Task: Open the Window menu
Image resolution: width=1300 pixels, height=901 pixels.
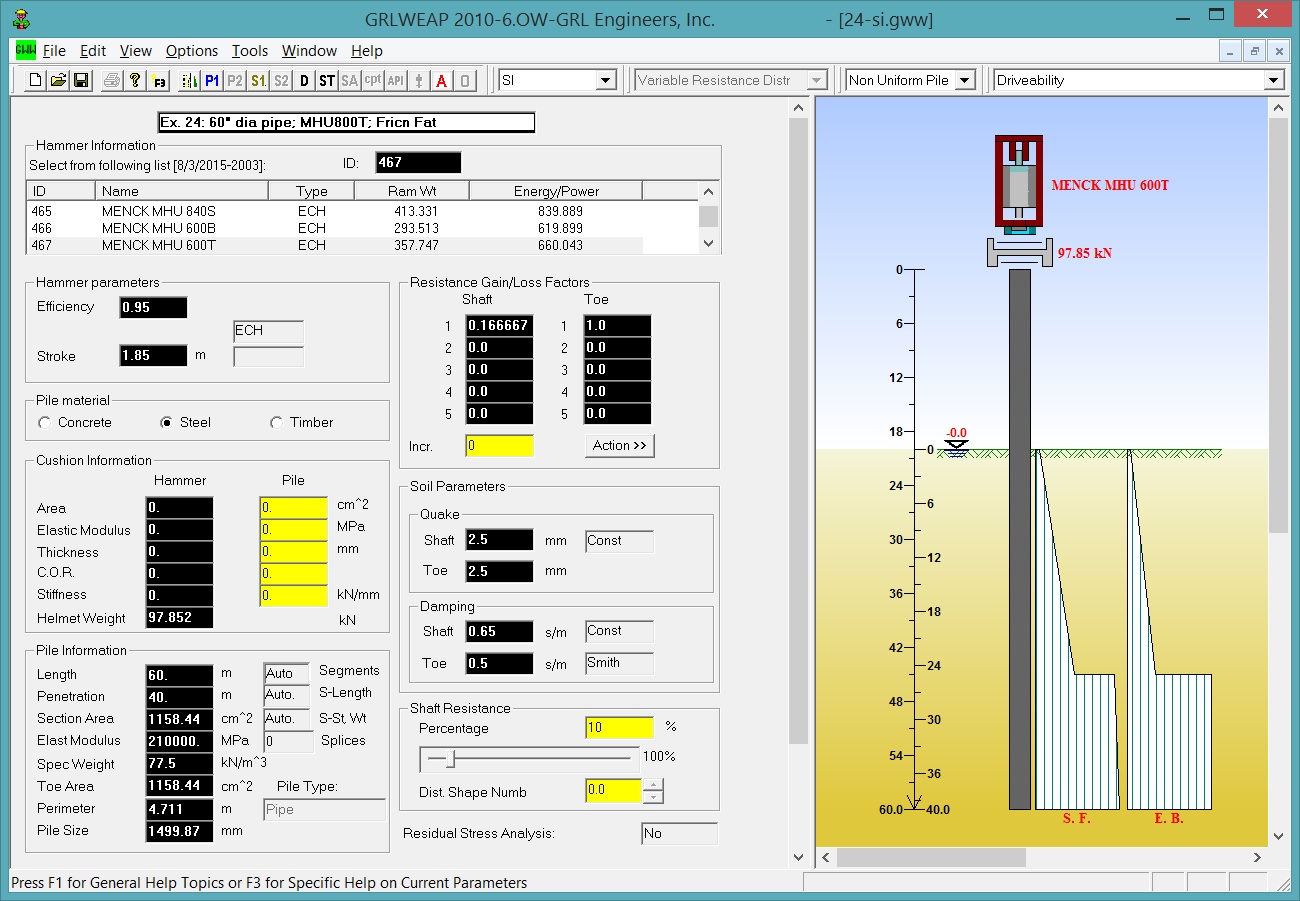Action: coord(309,51)
